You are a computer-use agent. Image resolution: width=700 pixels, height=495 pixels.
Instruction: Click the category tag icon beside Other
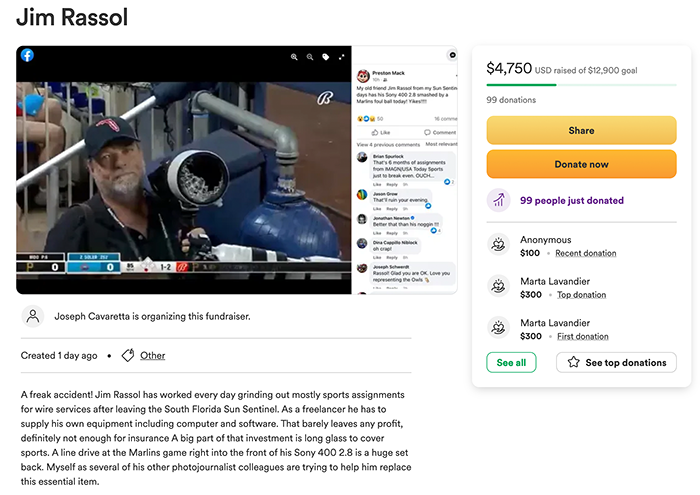(128, 355)
